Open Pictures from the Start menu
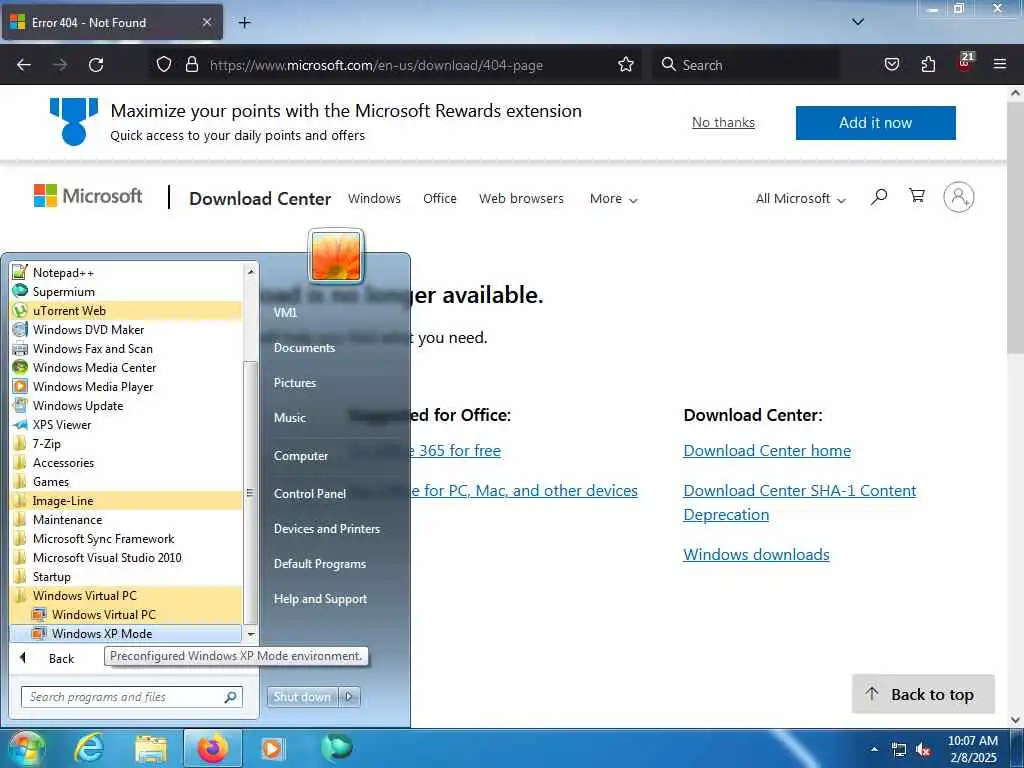 [x=295, y=382]
